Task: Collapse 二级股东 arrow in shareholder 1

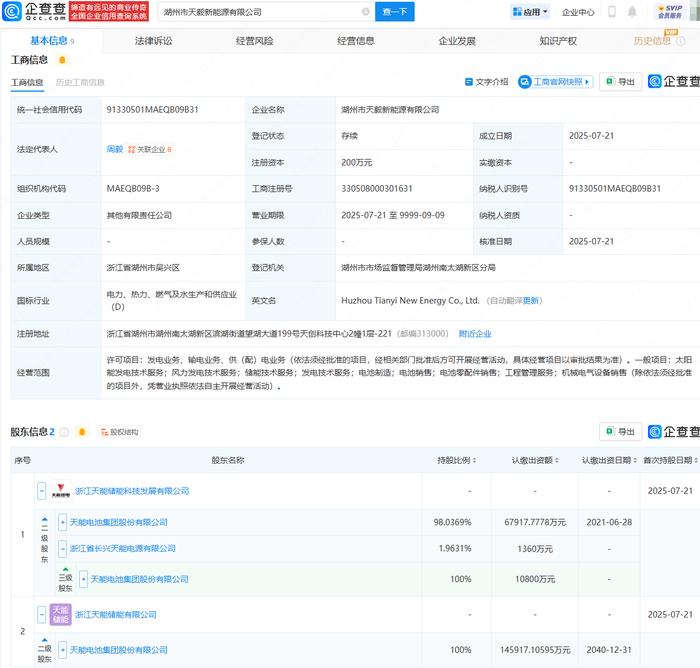Action: [45, 520]
